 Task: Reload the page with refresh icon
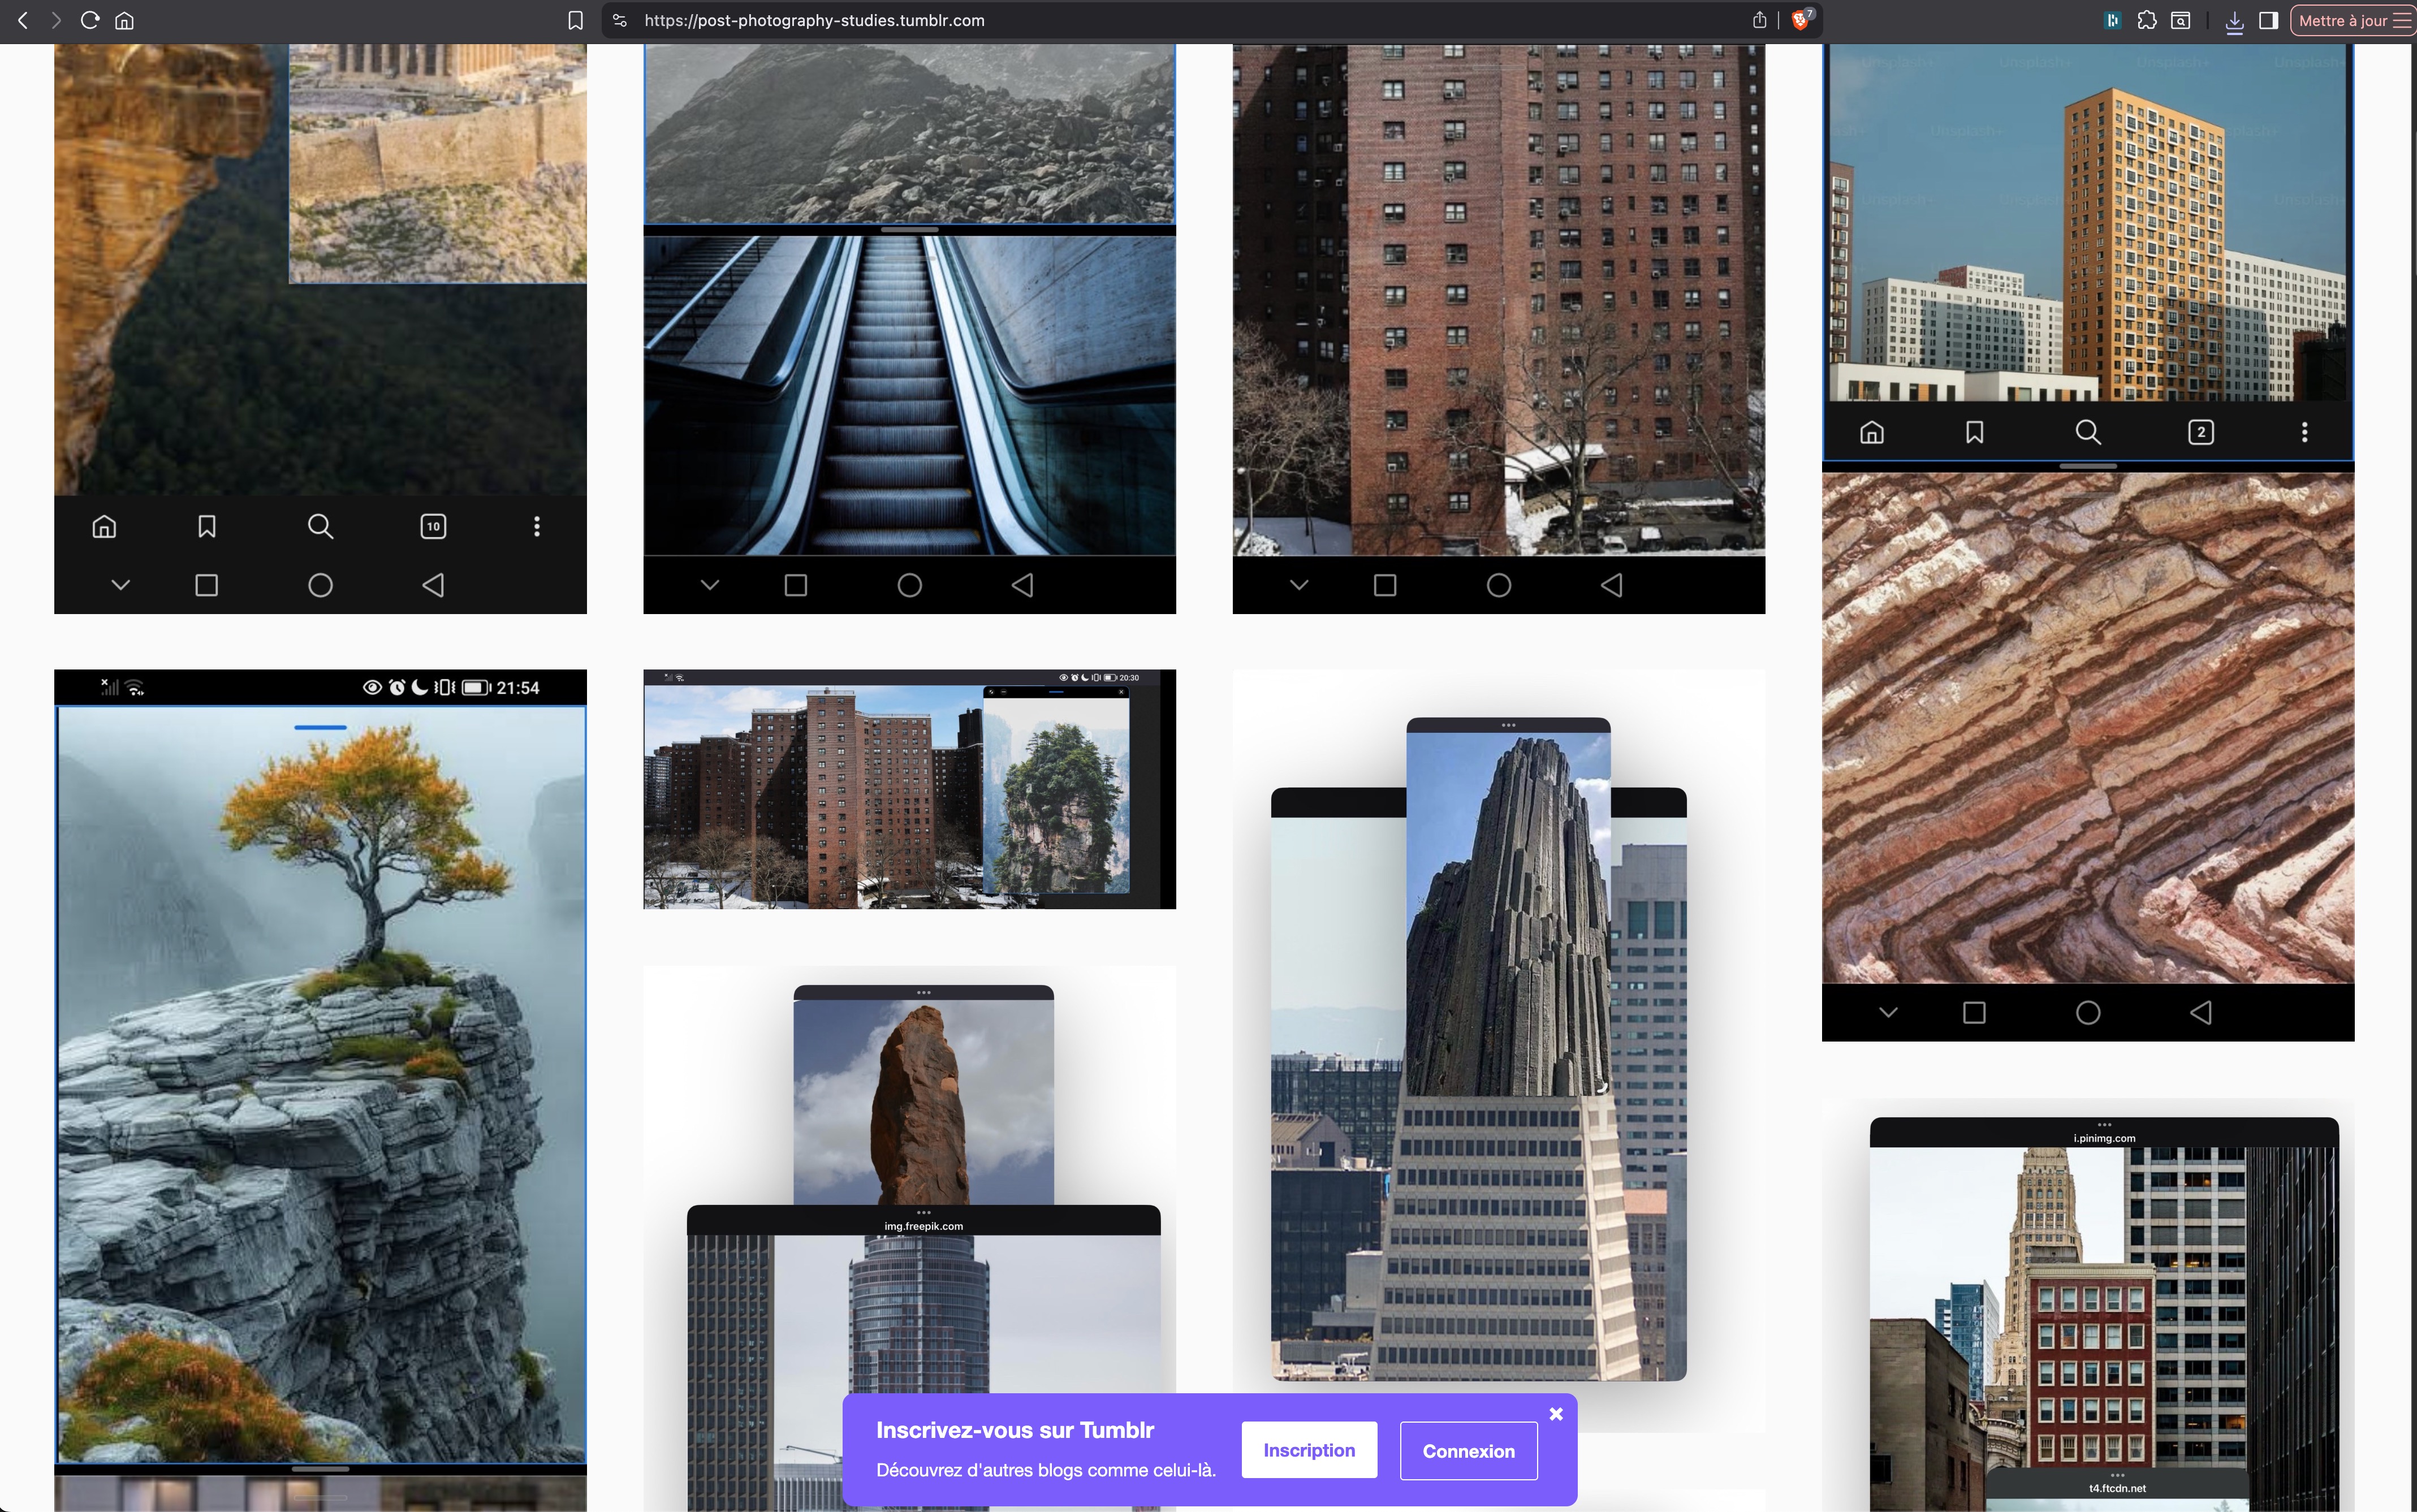coord(90,20)
